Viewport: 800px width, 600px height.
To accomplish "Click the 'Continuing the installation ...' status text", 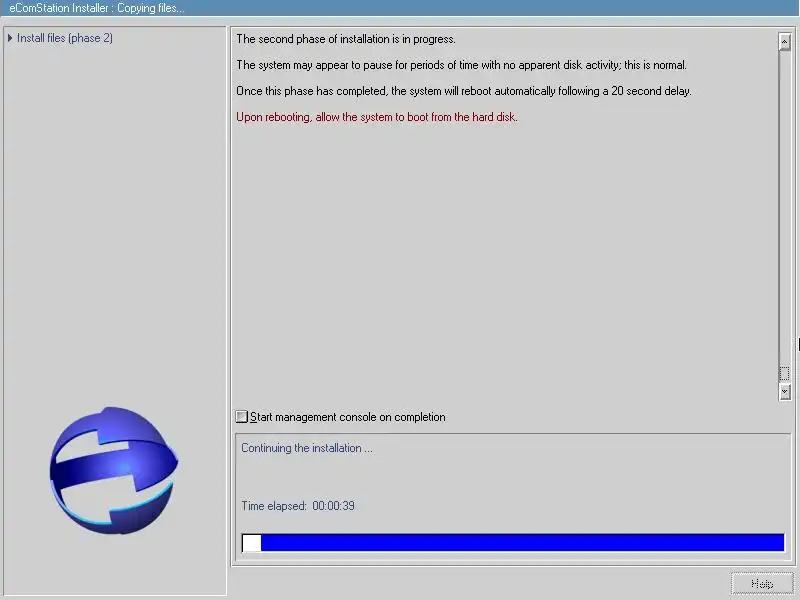I will coord(307,448).
